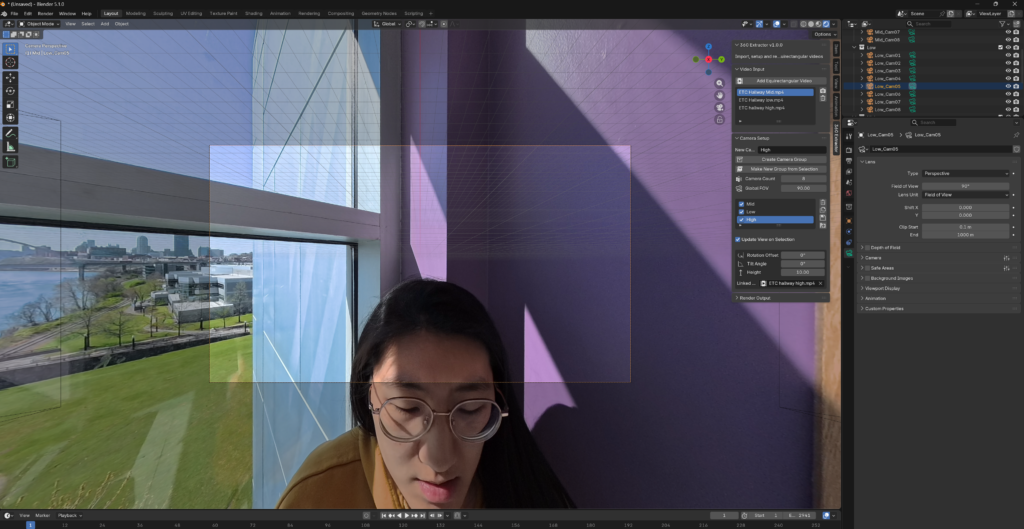Expand the Depth of Field panel
Image resolution: width=1024 pixels, height=529 pixels.
pos(885,248)
